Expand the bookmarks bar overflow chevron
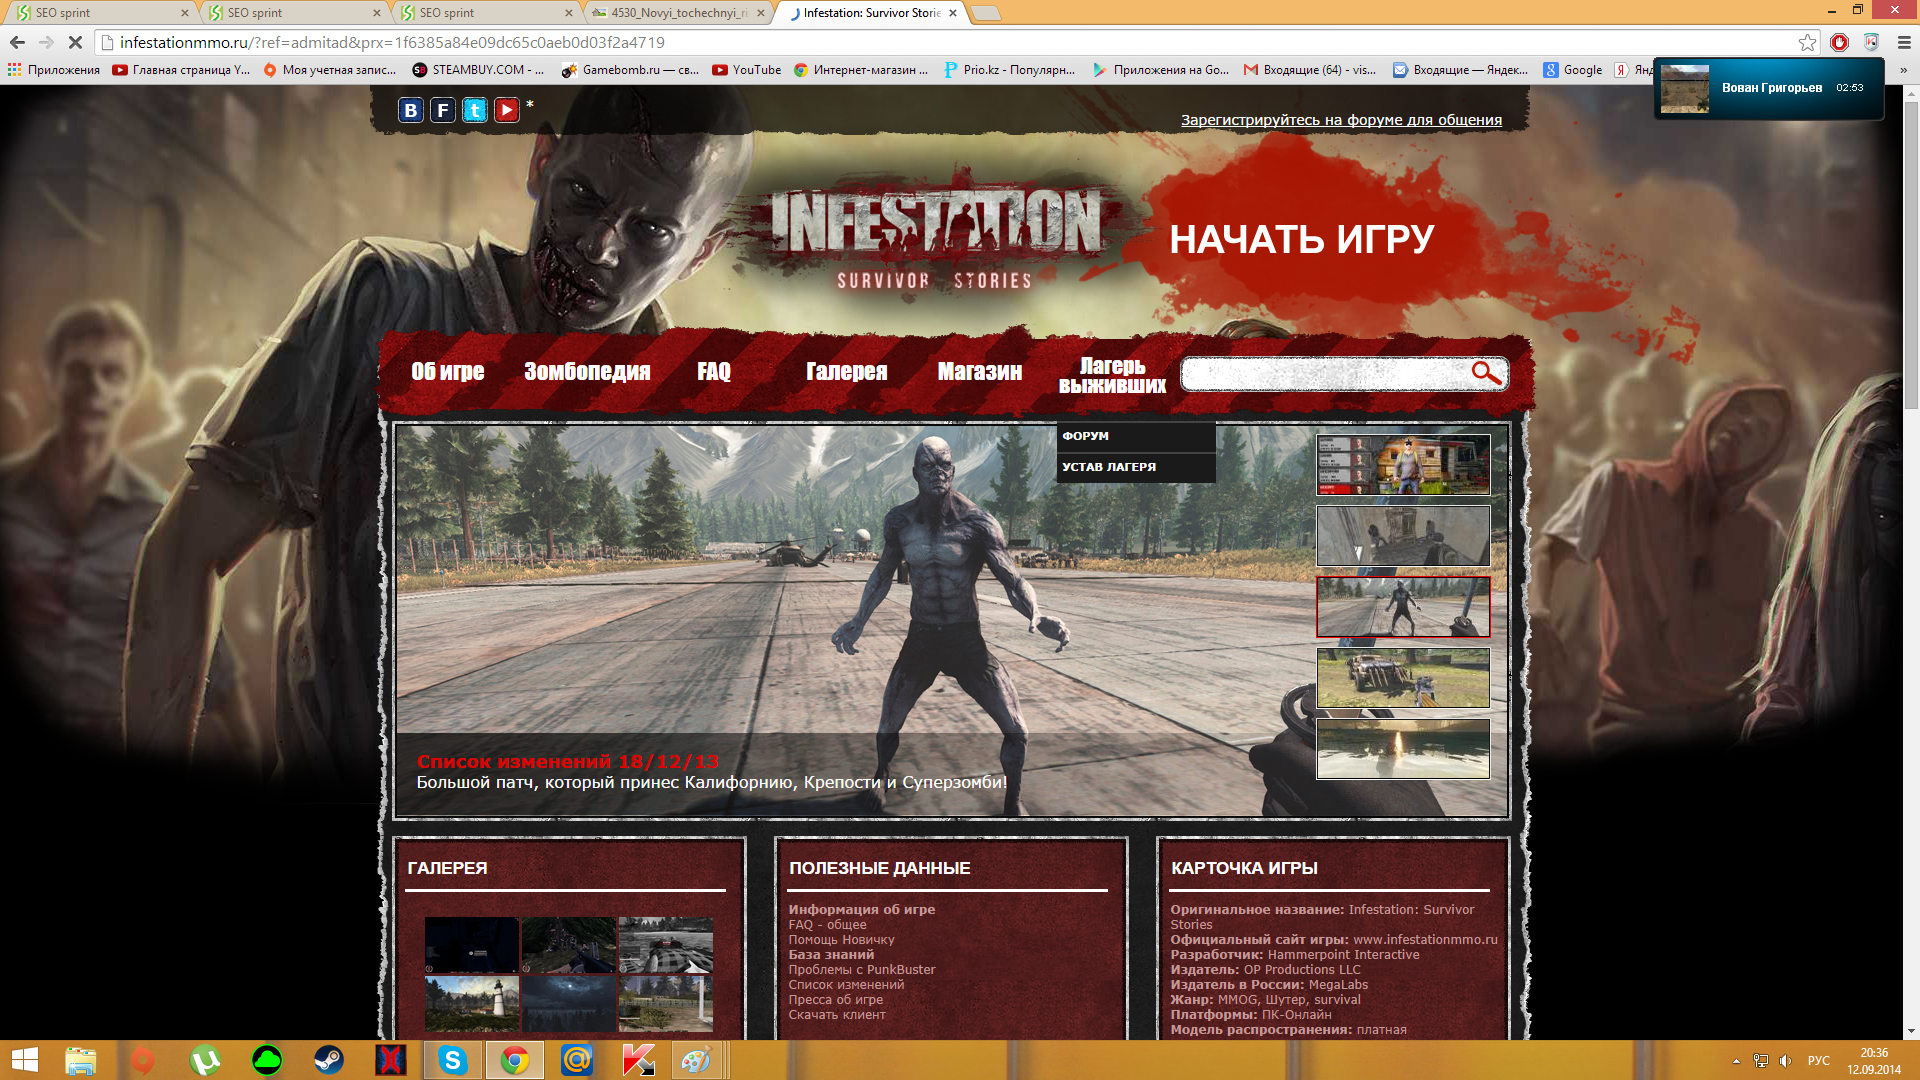 pos(1903,70)
